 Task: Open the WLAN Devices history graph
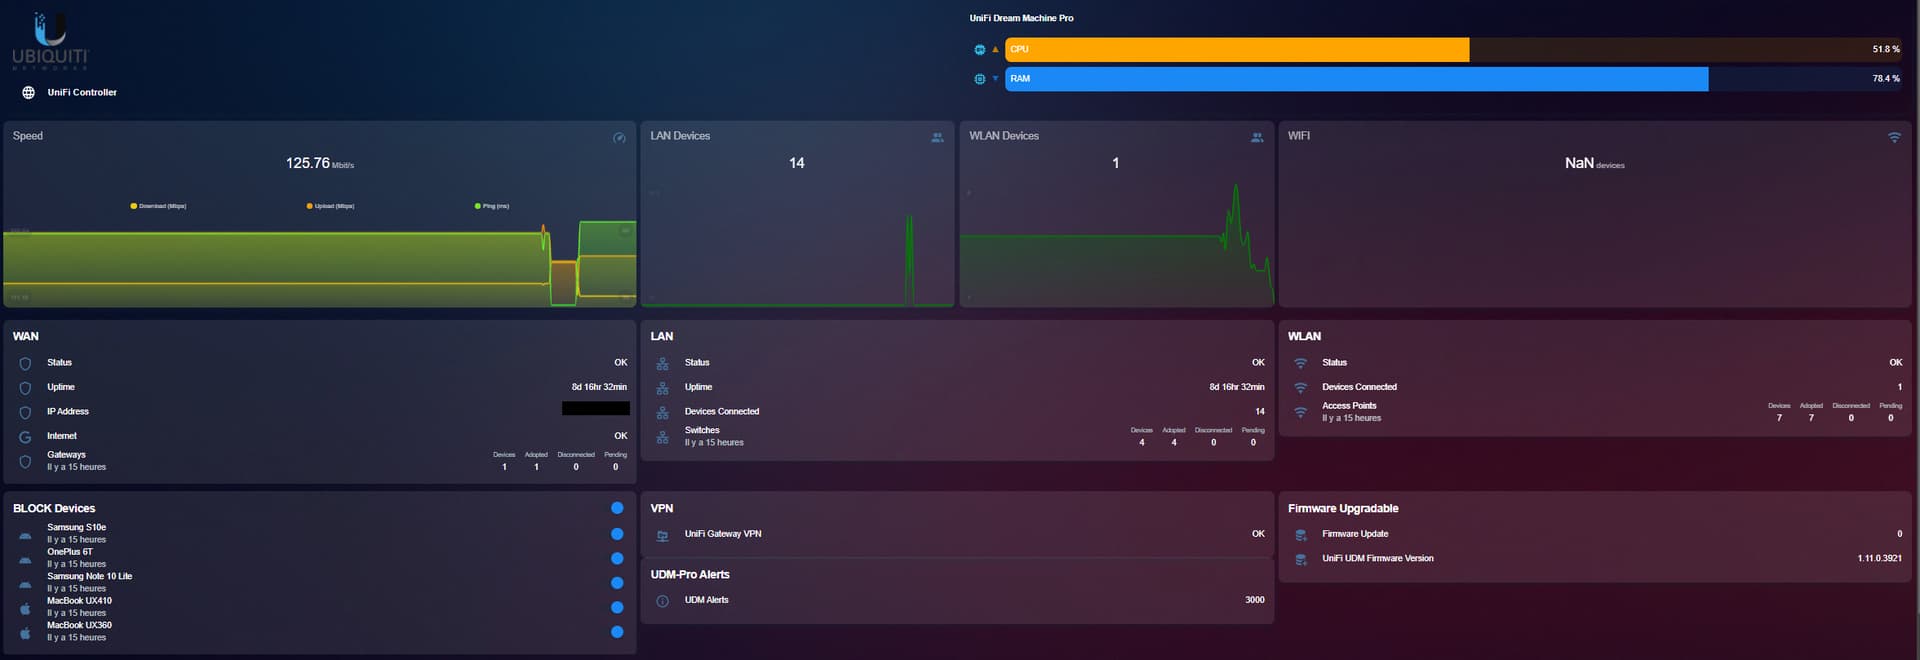coord(1117,245)
